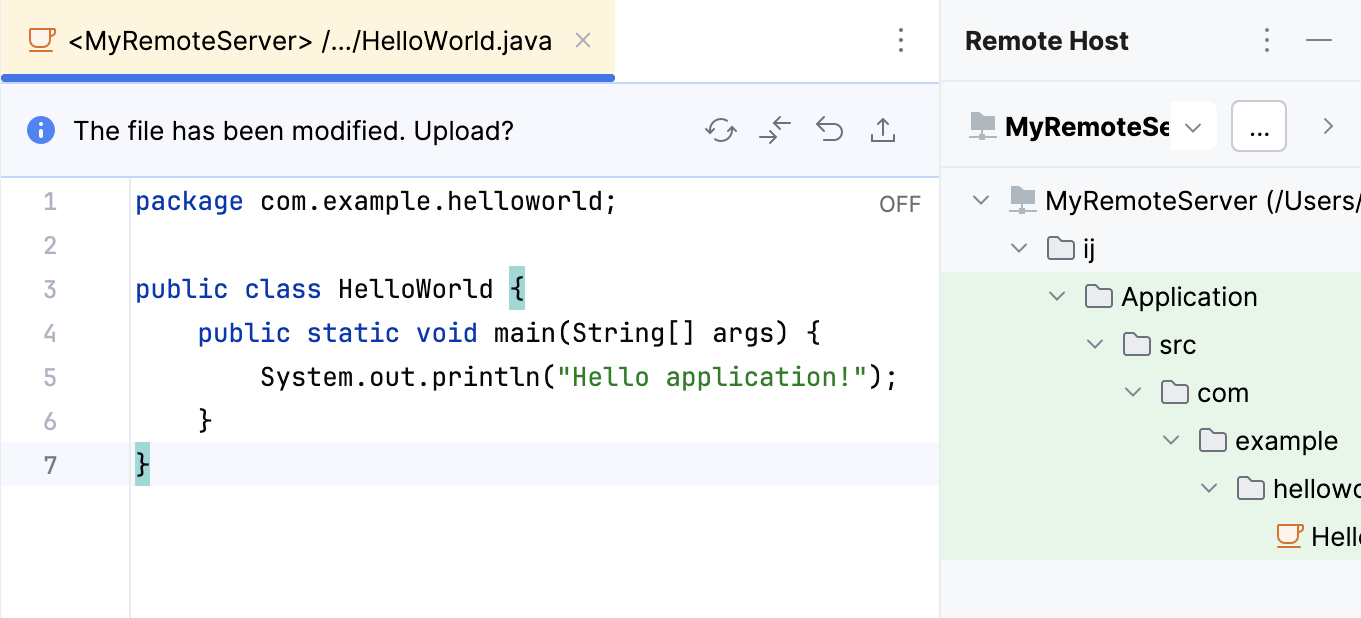
Task: Collapse the com folder in the tree
Action: click(1133, 392)
